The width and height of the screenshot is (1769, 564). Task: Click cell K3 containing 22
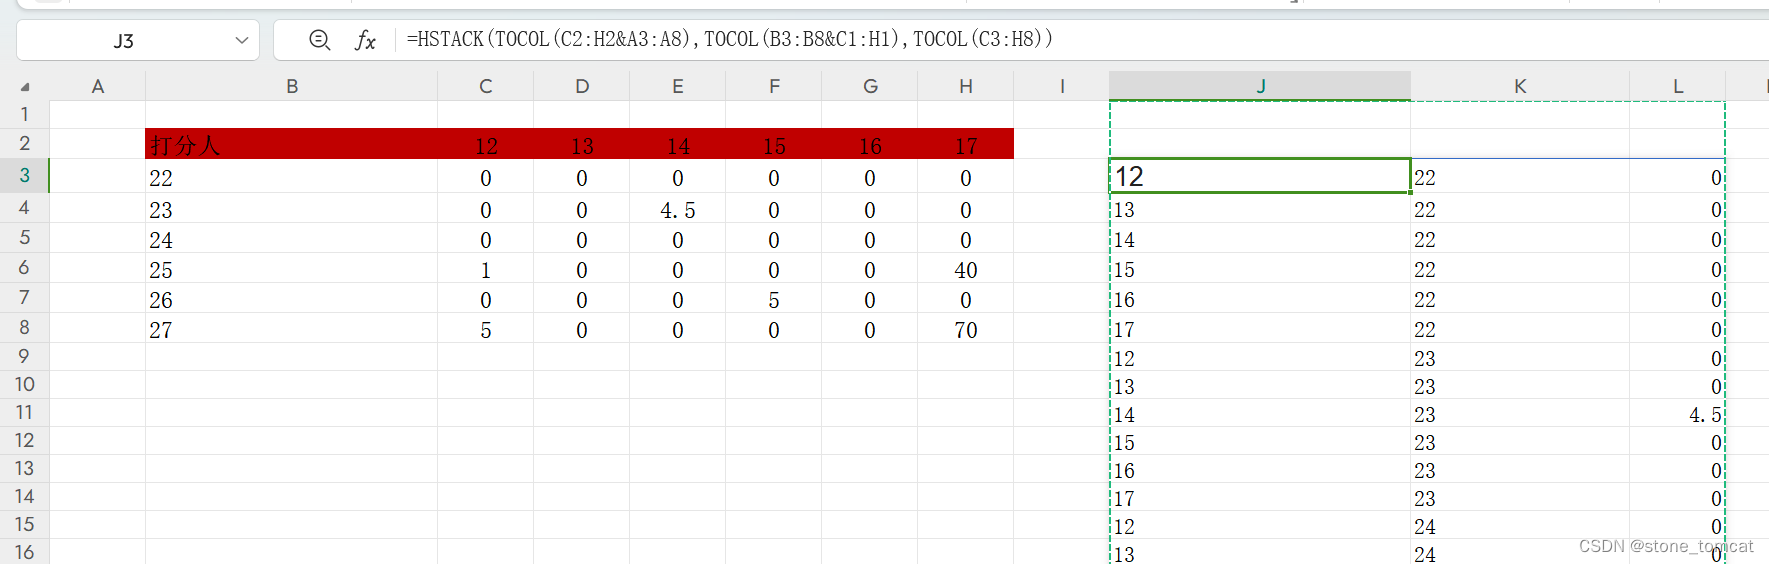point(1520,177)
